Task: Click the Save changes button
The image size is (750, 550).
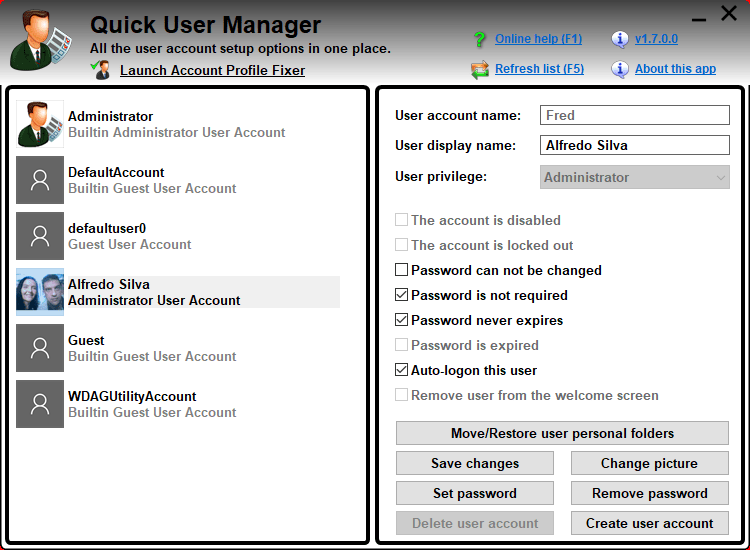Action: coord(475,463)
